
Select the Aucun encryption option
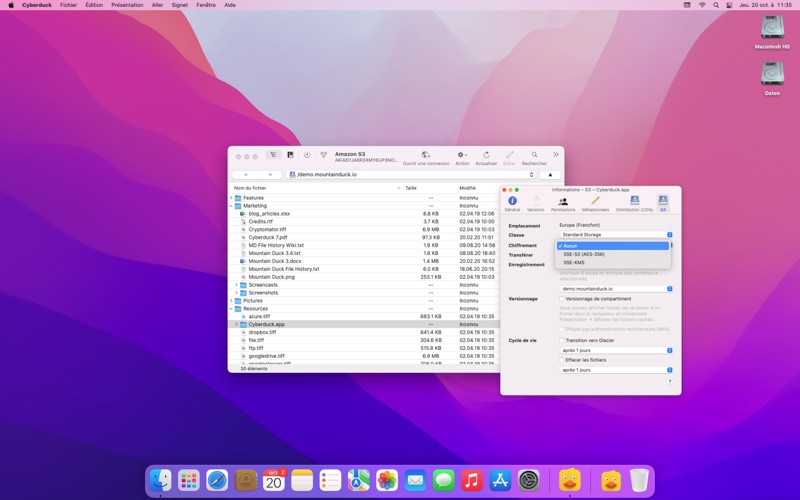point(613,246)
